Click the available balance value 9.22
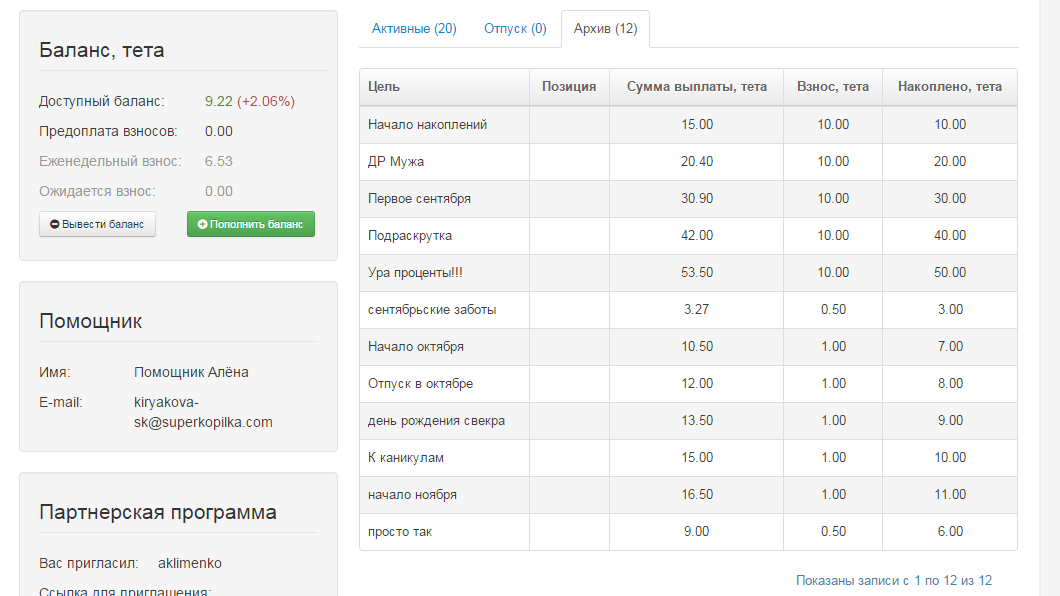This screenshot has height=596, width=1060. point(219,101)
